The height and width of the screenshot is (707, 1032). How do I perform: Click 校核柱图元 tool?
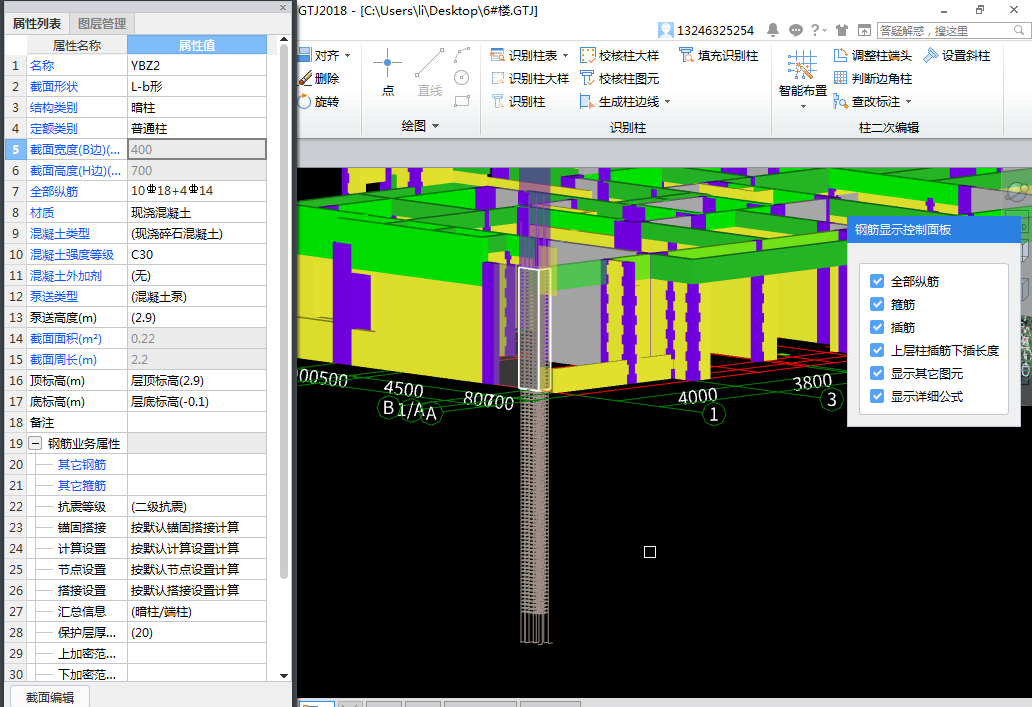[619, 78]
